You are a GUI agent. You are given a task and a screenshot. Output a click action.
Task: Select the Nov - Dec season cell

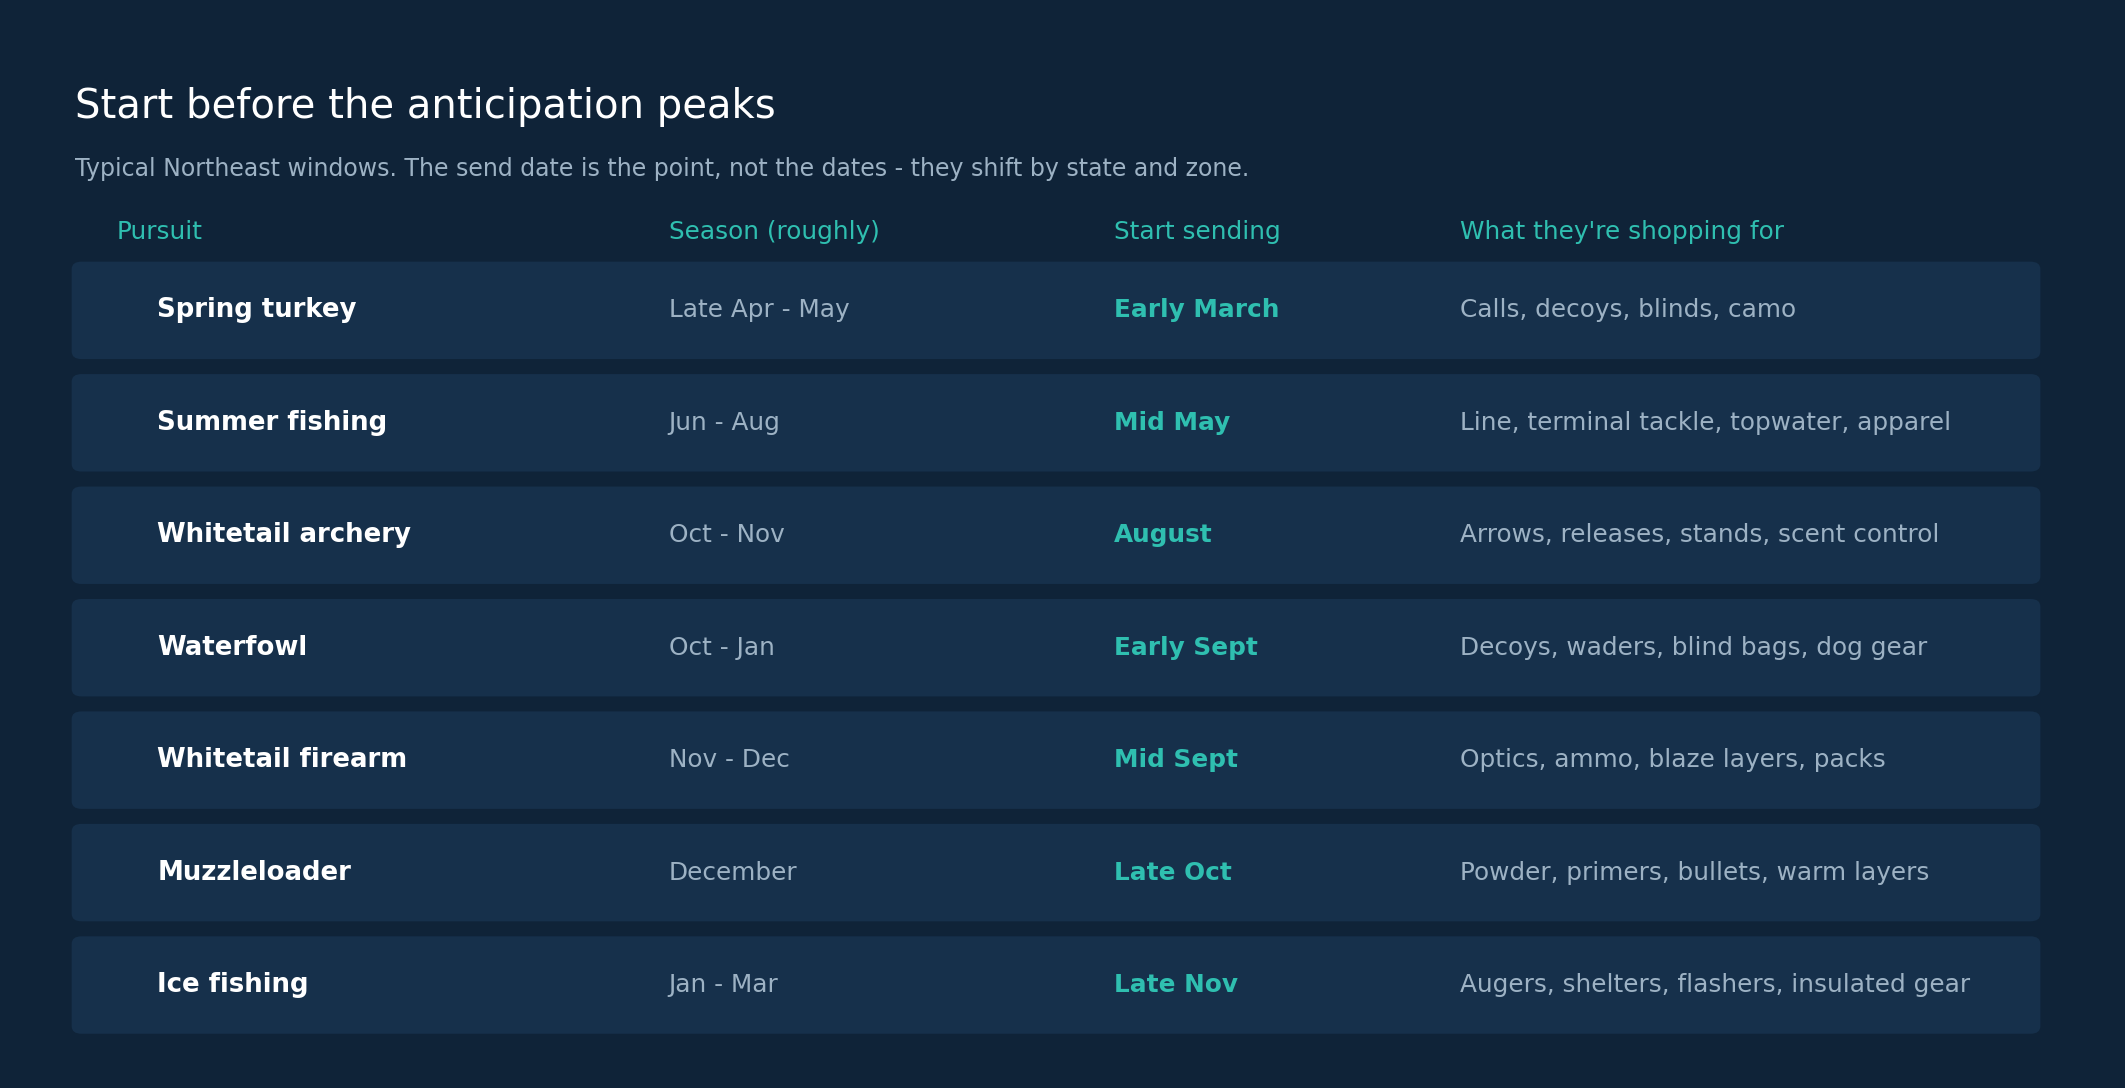tap(729, 759)
